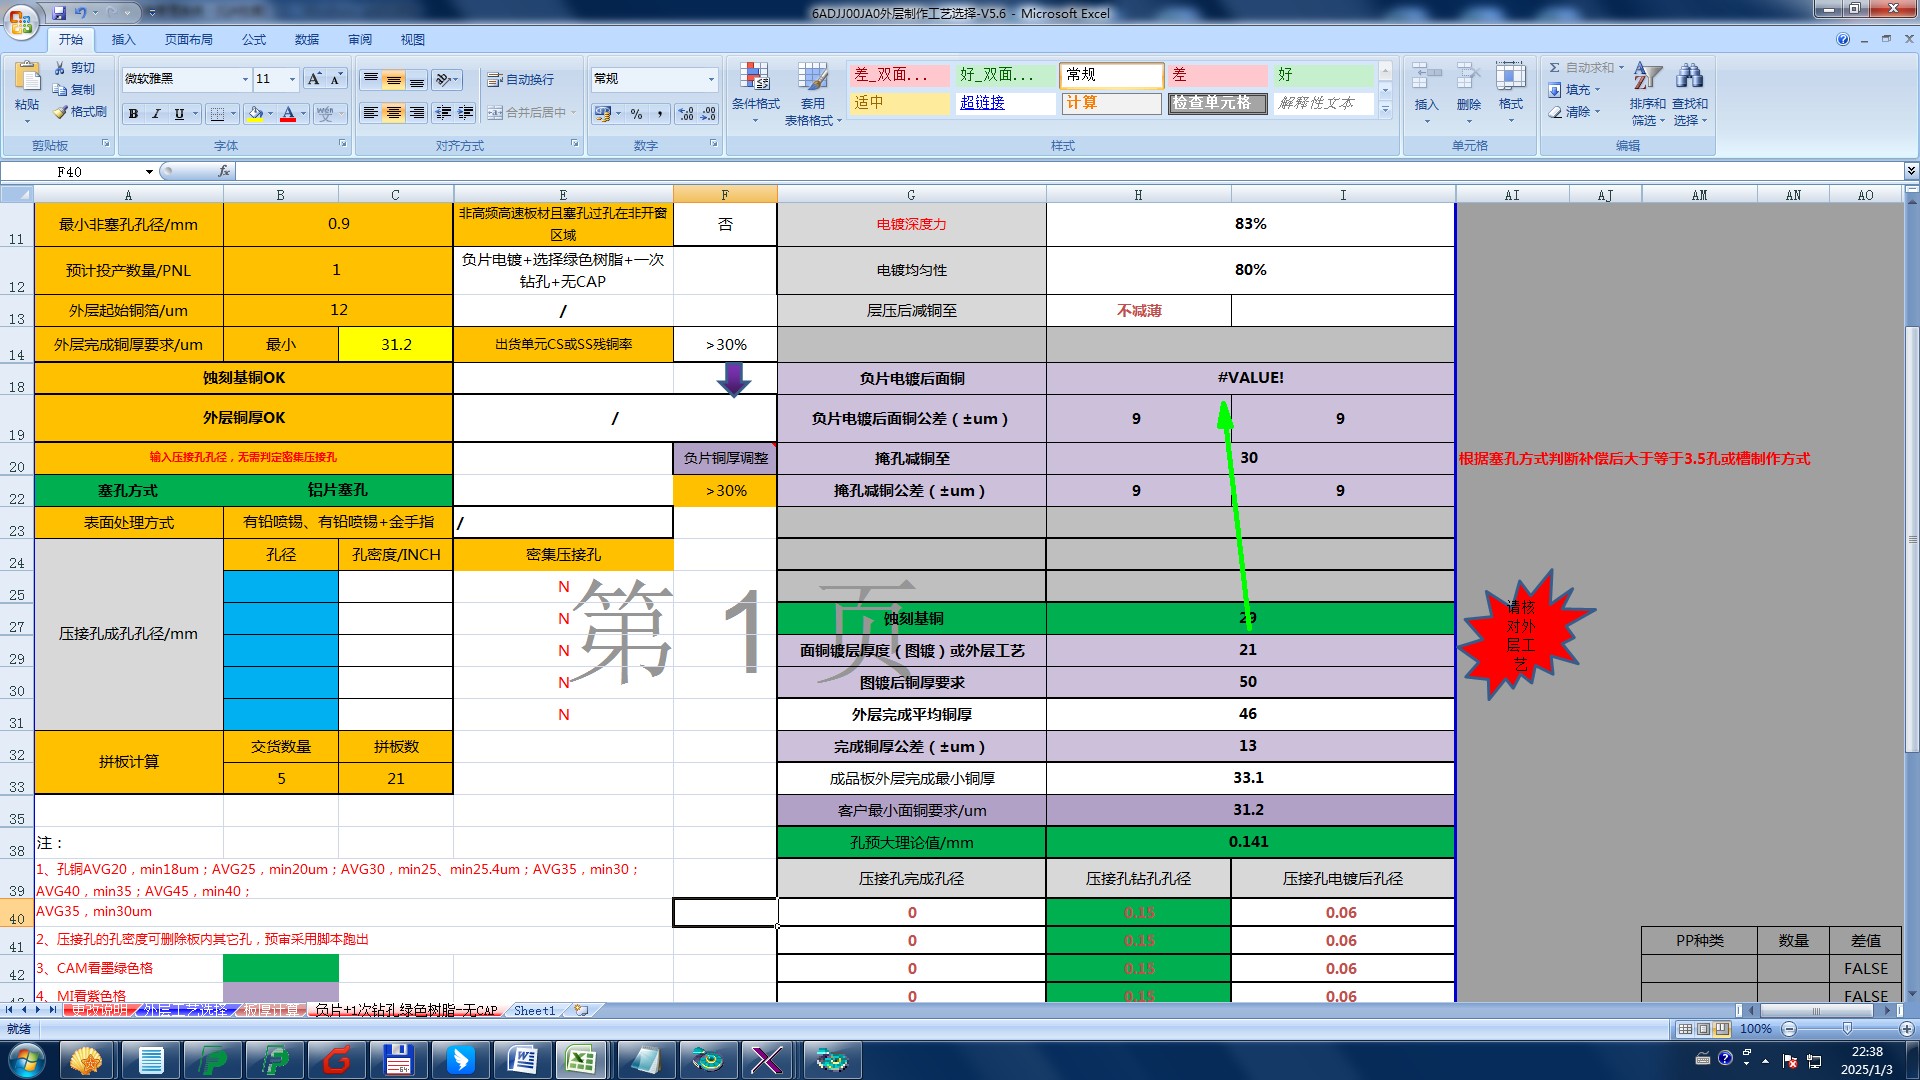Screen dimensions: 1920x1080
Task: Click the Insert cells (插入) icon
Action: point(1427,77)
